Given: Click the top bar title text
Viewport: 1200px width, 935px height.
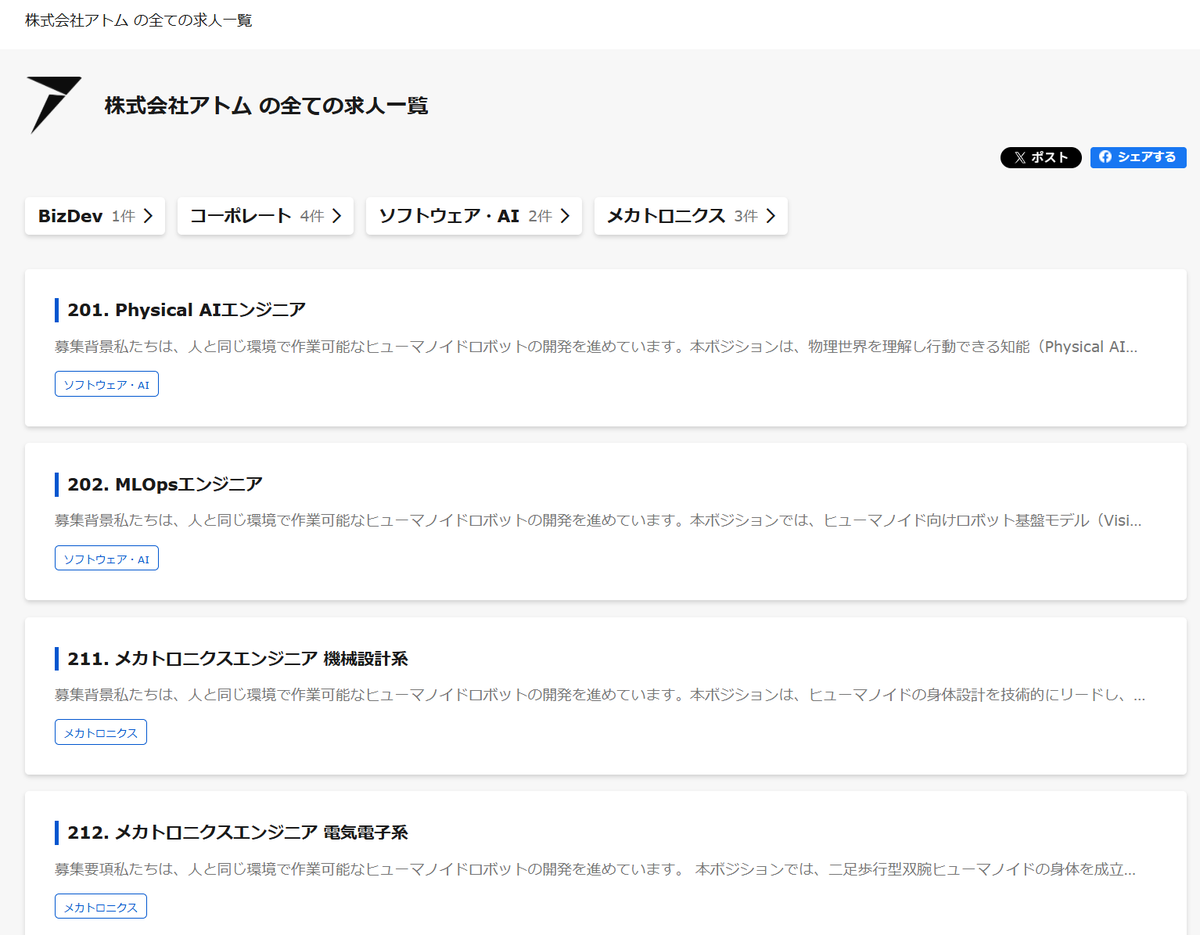Looking at the screenshot, I should [138, 20].
